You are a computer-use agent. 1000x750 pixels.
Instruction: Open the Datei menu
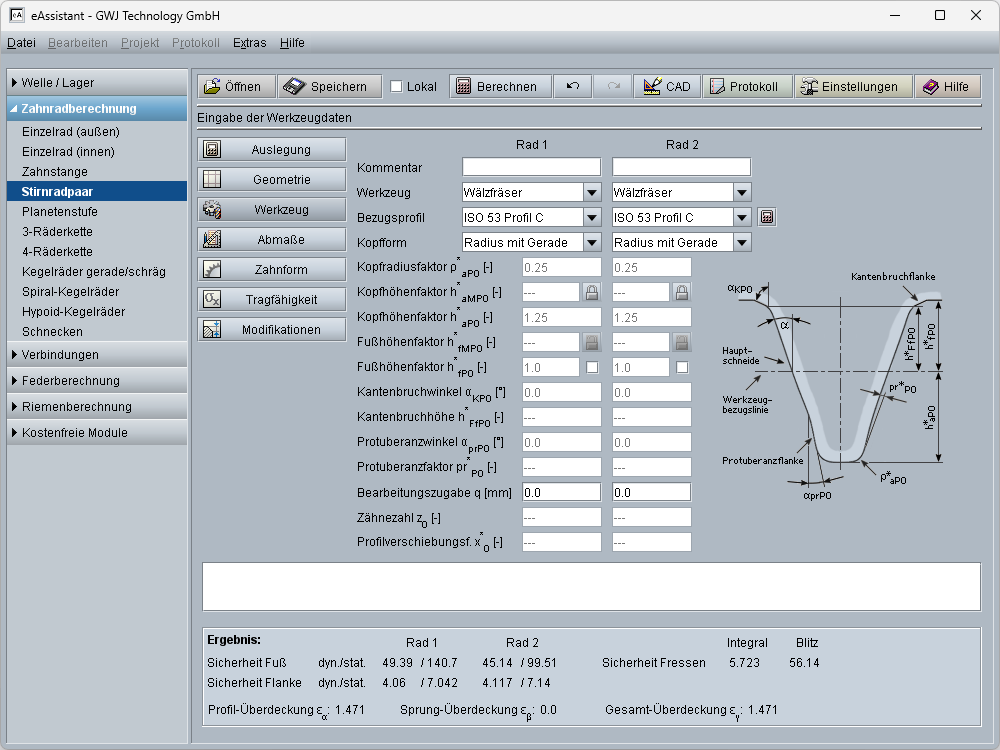coord(21,43)
